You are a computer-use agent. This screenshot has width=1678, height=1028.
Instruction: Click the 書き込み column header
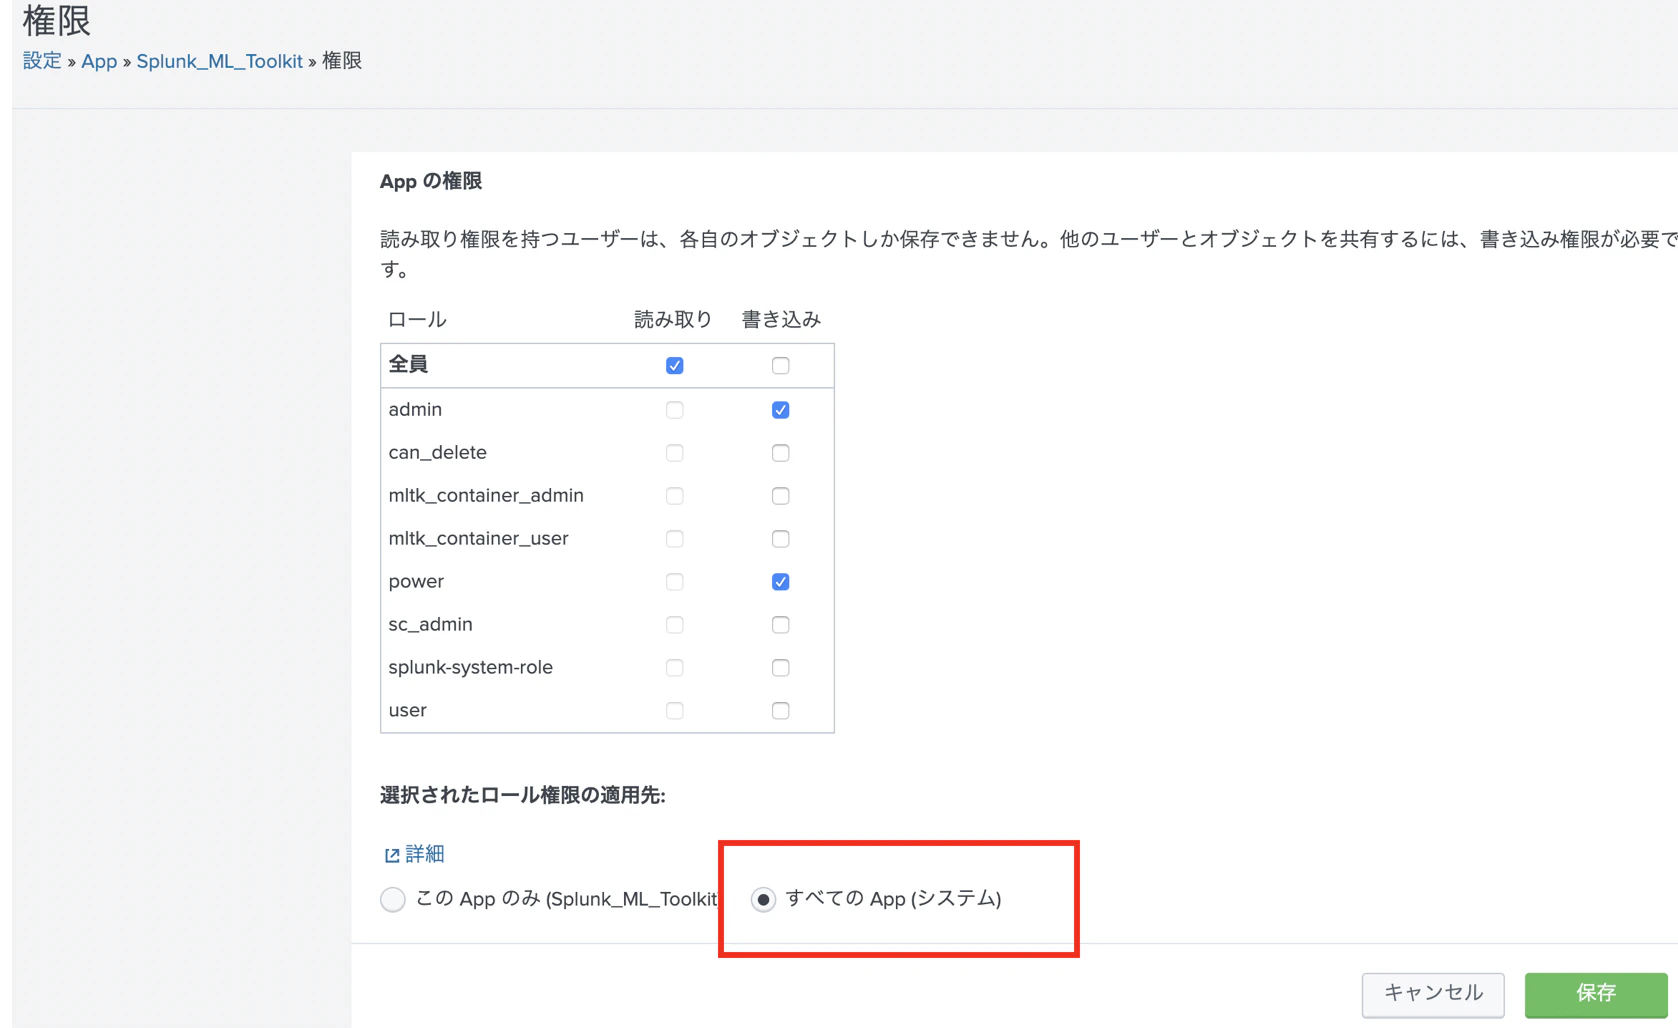[781, 320]
